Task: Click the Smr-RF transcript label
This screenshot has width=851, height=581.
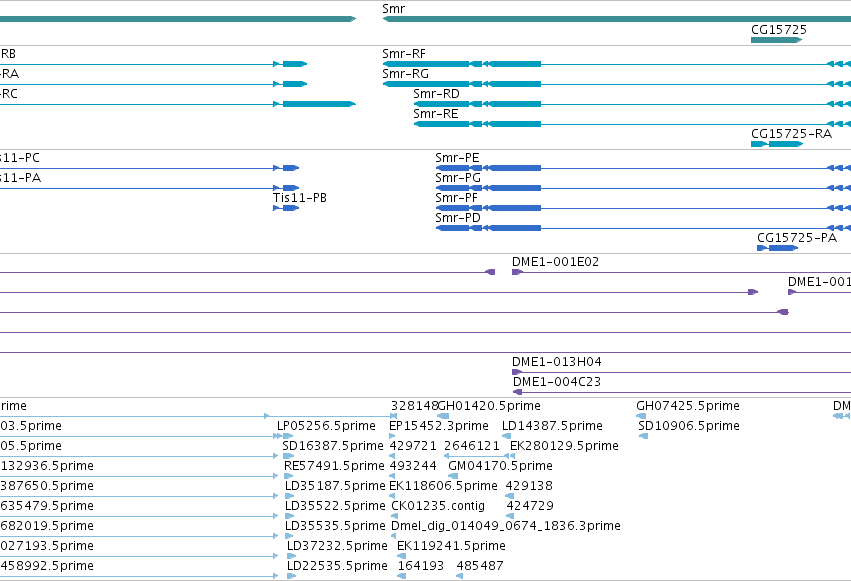Action: tap(404, 54)
